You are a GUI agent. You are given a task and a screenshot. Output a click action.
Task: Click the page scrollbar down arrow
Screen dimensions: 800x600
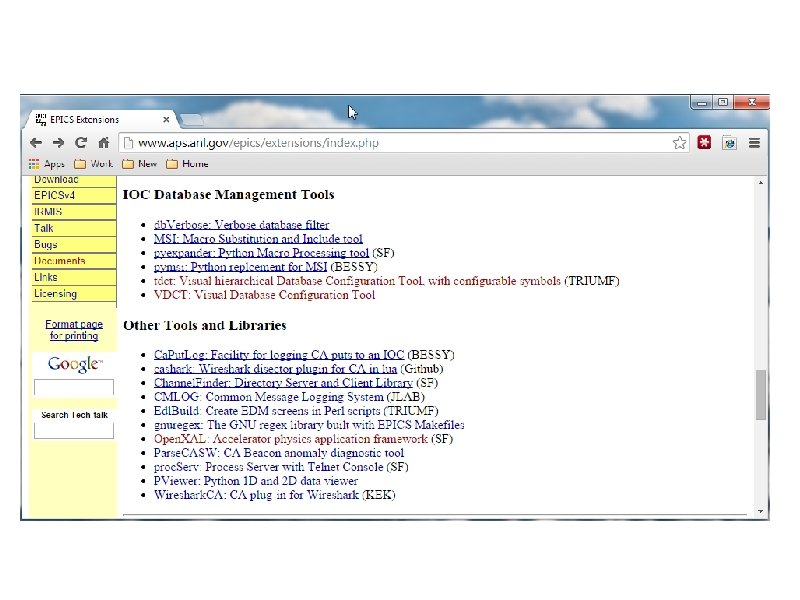click(x=761, y=511)
